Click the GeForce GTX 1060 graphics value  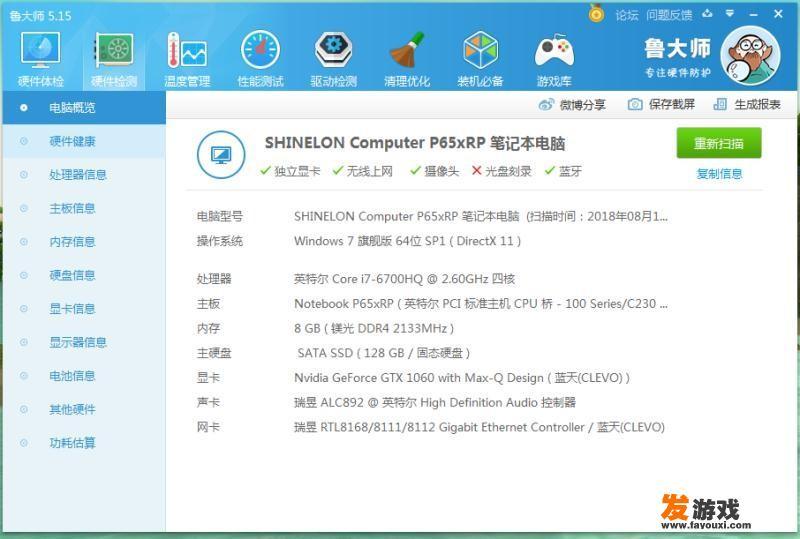(x=462, y=378)
